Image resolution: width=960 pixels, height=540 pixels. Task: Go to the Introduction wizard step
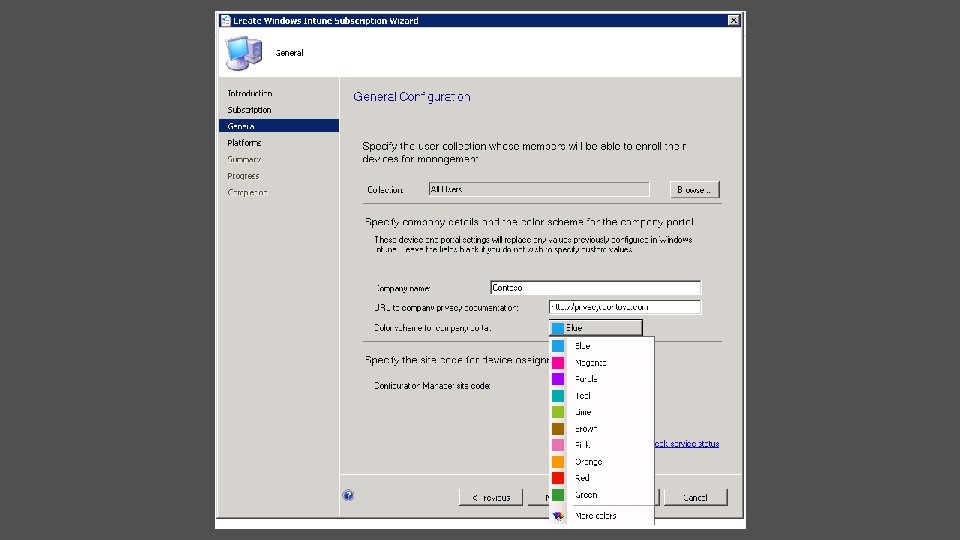pyautogui.click(x=250, y=93)
